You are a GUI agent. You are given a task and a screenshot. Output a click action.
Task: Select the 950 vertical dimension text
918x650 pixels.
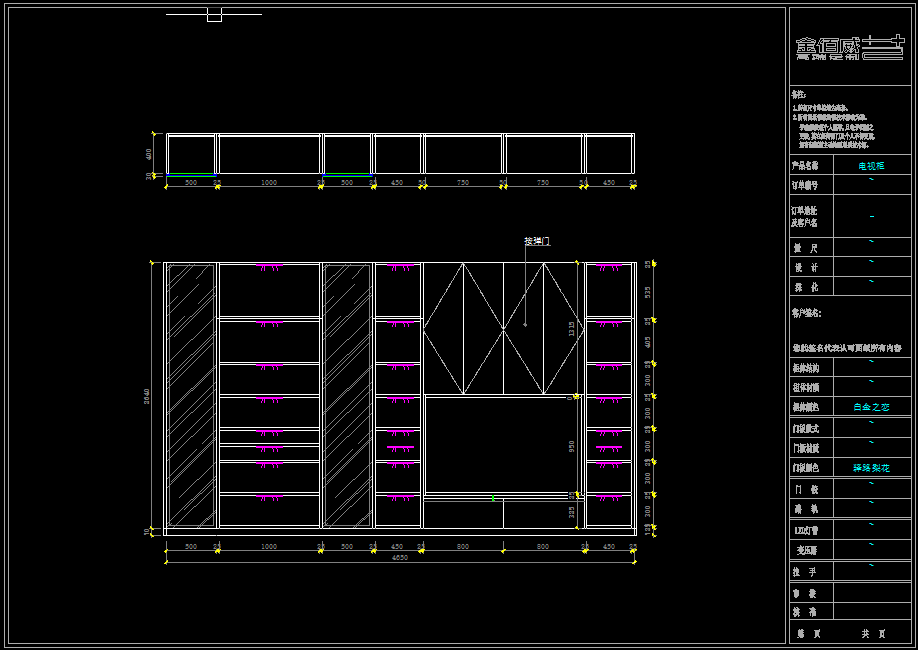point(572,445)
